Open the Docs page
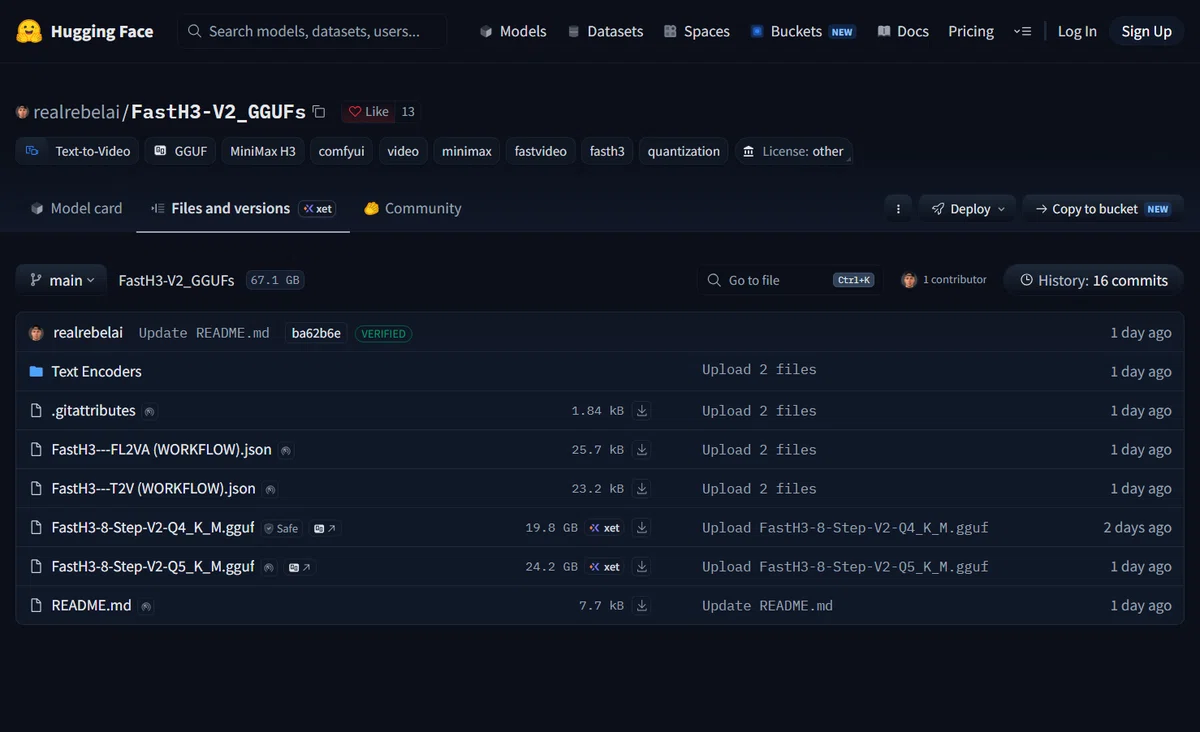This screenshot has width=1200, height=732. 903,31
